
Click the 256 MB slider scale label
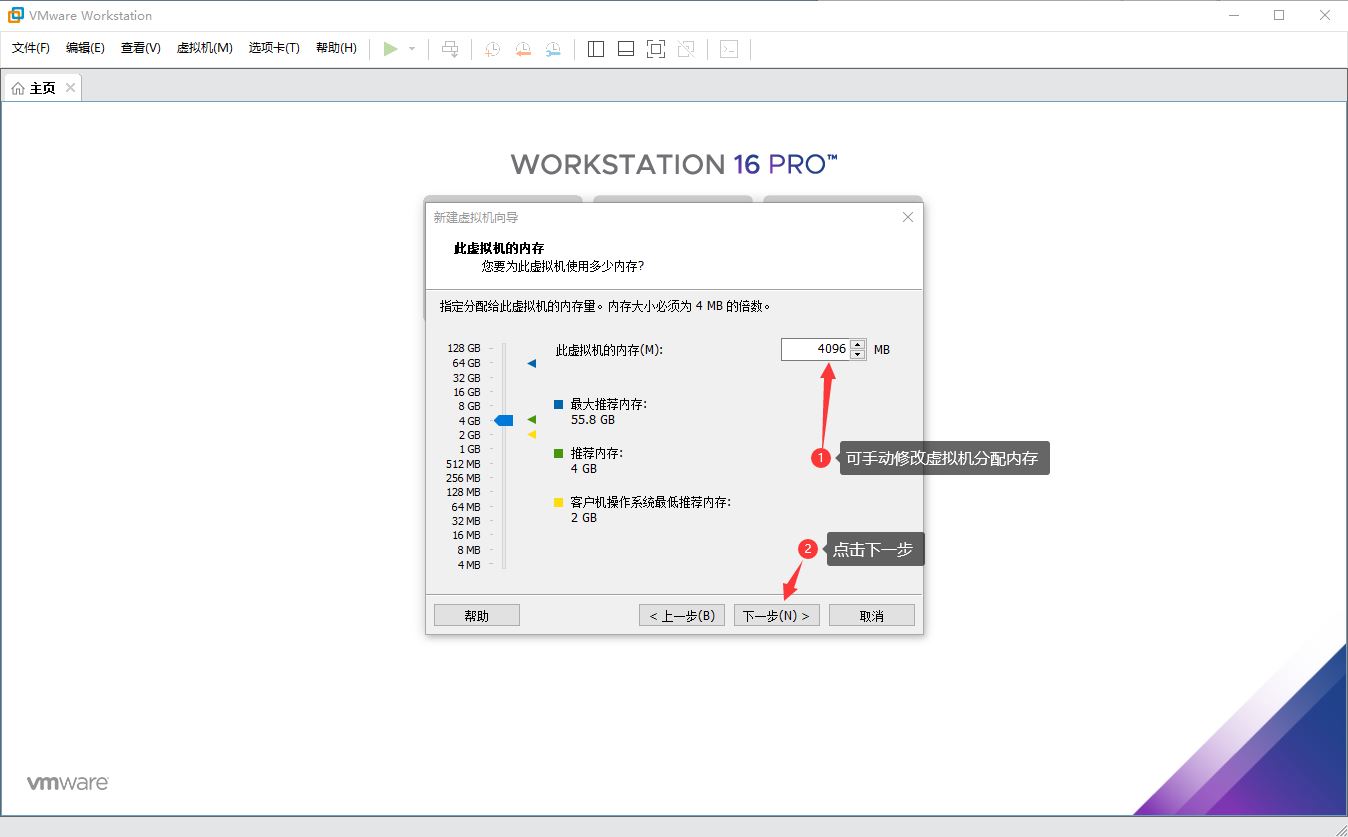pyautogui.click(x=464, y=478)
